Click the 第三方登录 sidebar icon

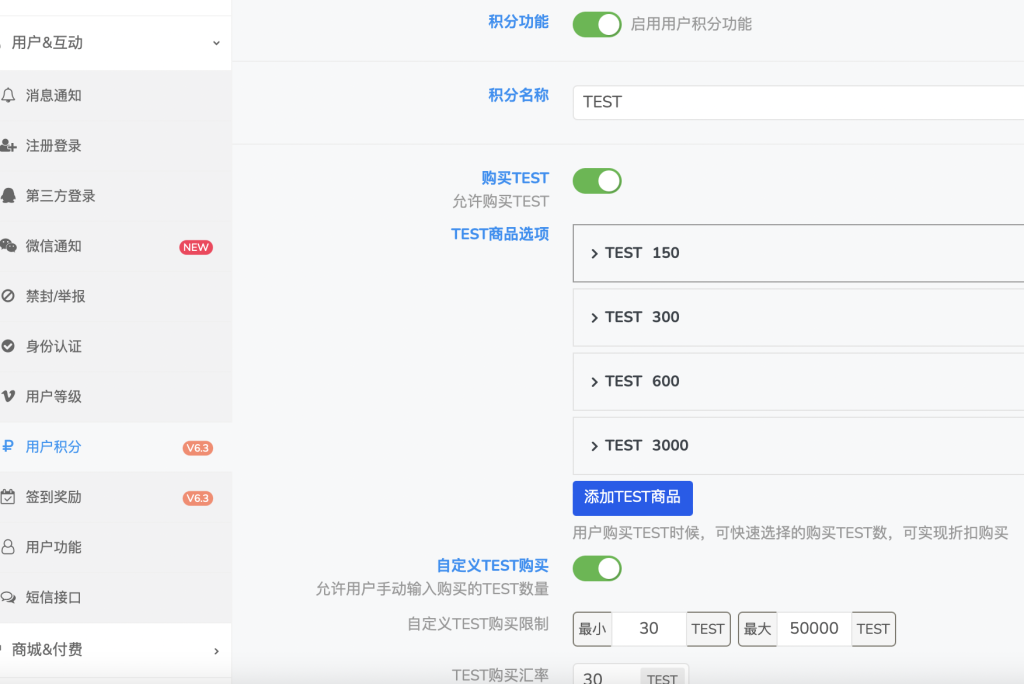(11, 196)
